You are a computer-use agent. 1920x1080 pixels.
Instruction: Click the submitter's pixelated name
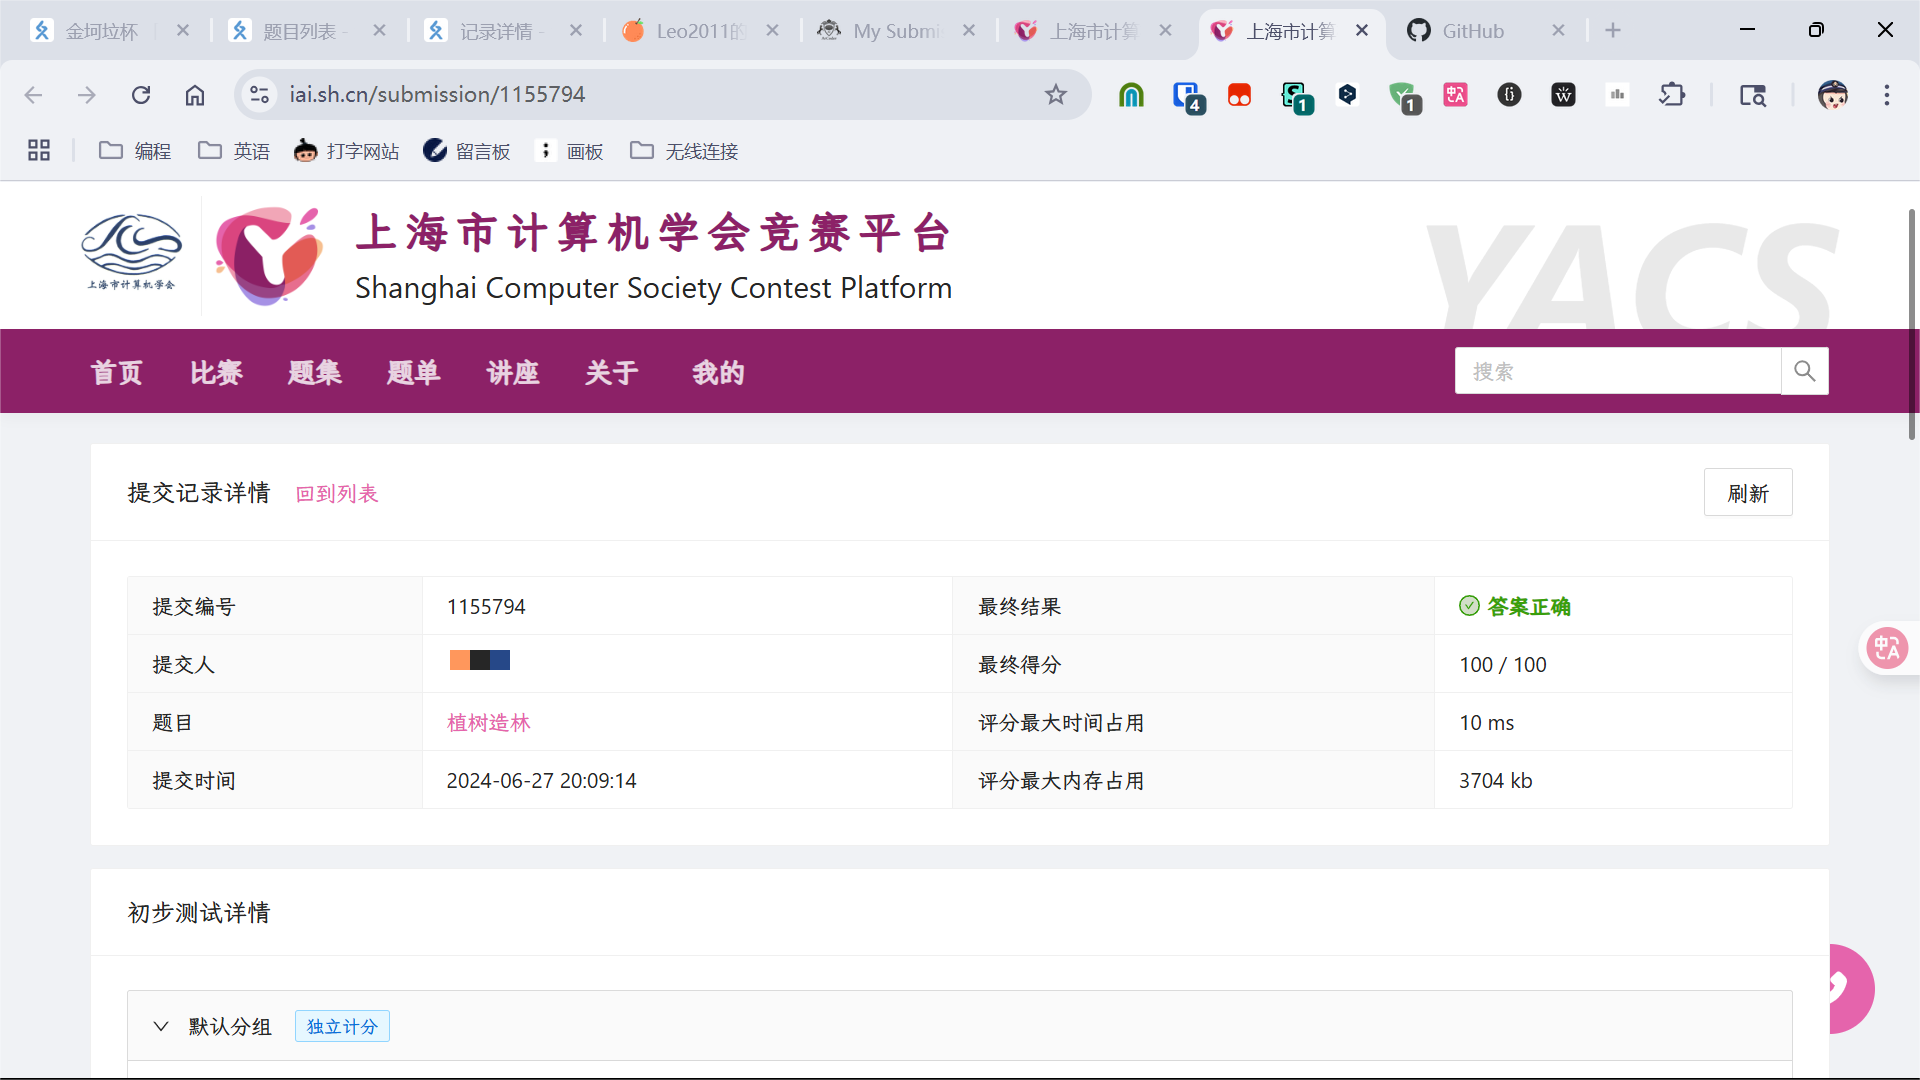[480, 660]
